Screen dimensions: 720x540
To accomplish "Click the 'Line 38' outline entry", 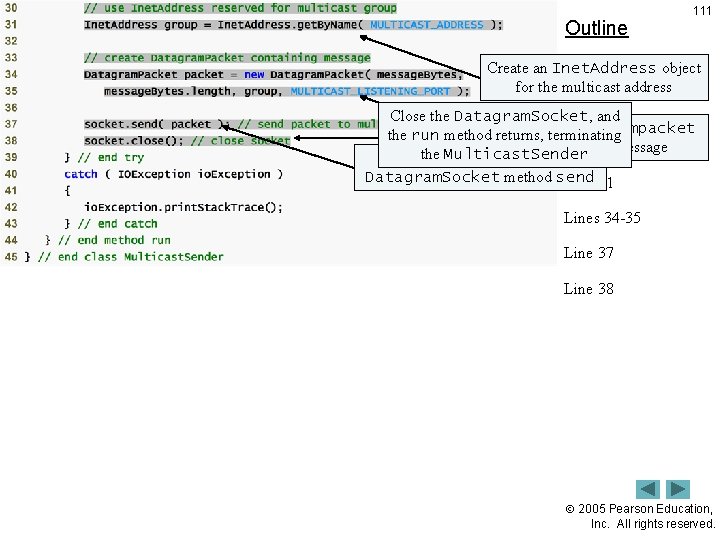I will (x=588, y=289).
